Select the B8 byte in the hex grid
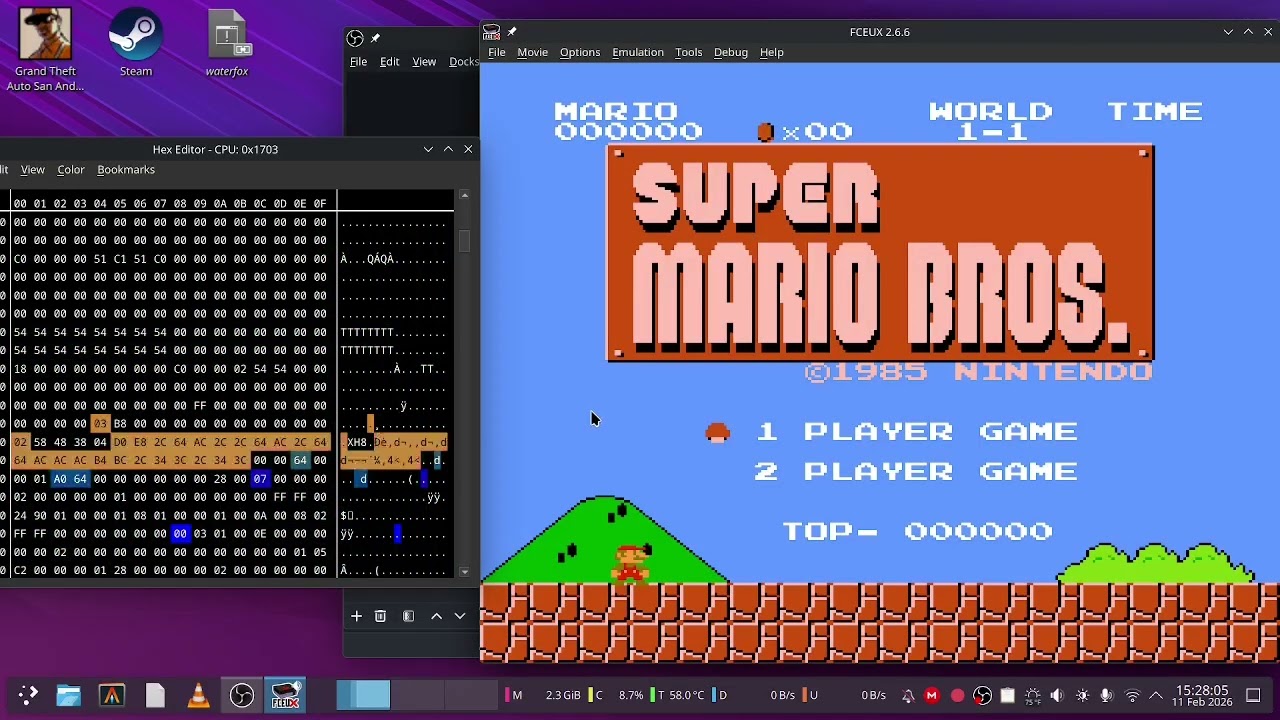The image size is (1280, 720). coord(120,424)
